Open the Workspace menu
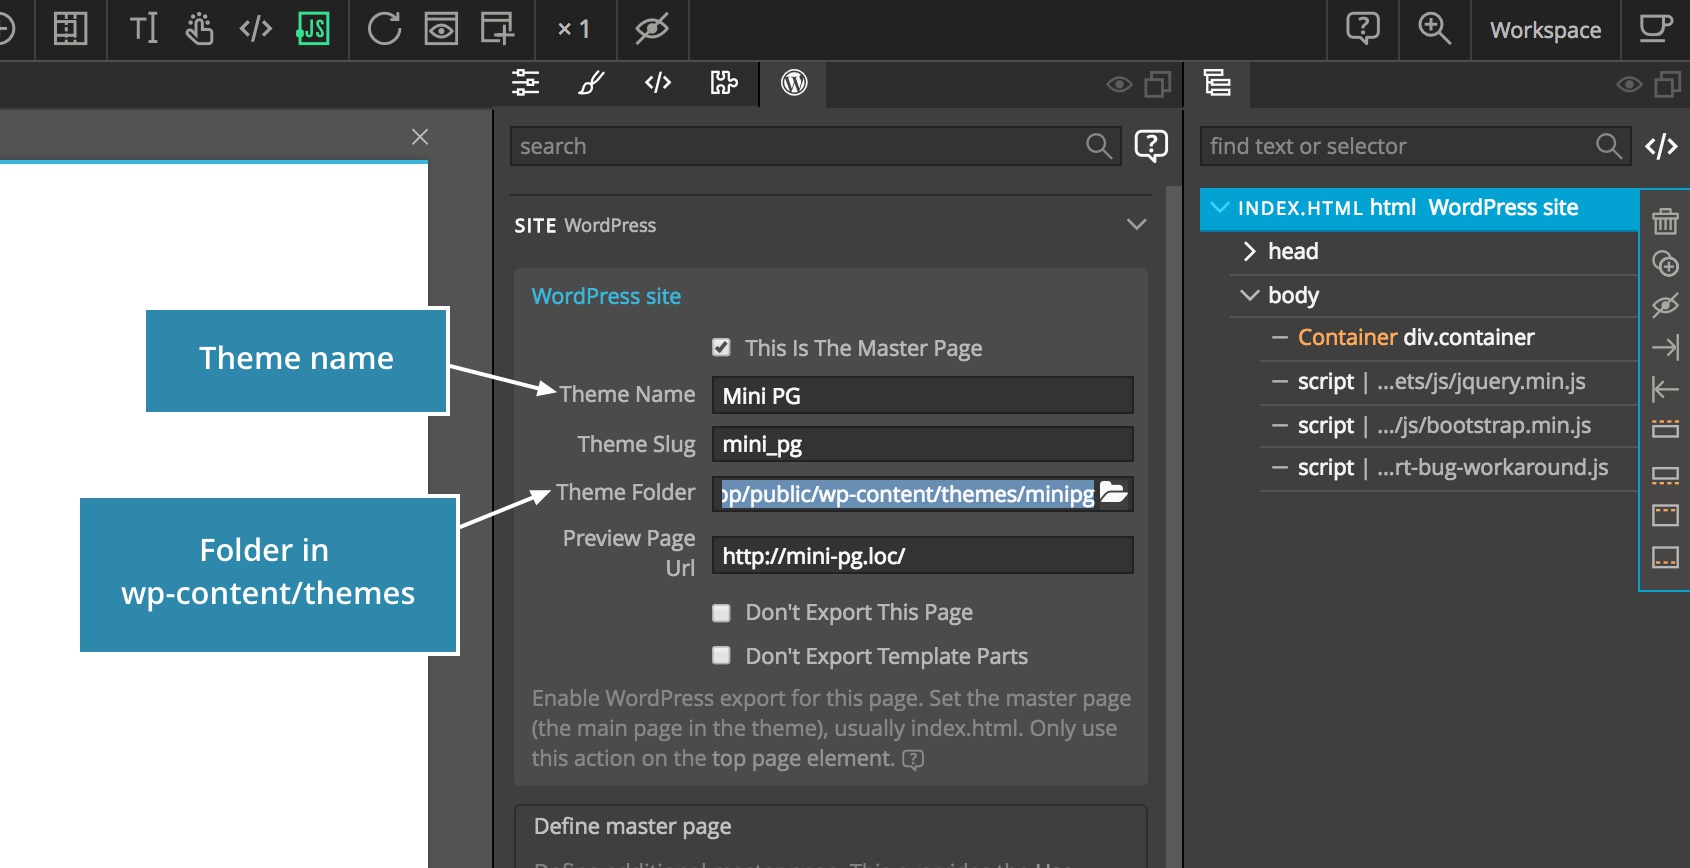The width and height of the screenshot is (1690, 868). click(1546, 30)
